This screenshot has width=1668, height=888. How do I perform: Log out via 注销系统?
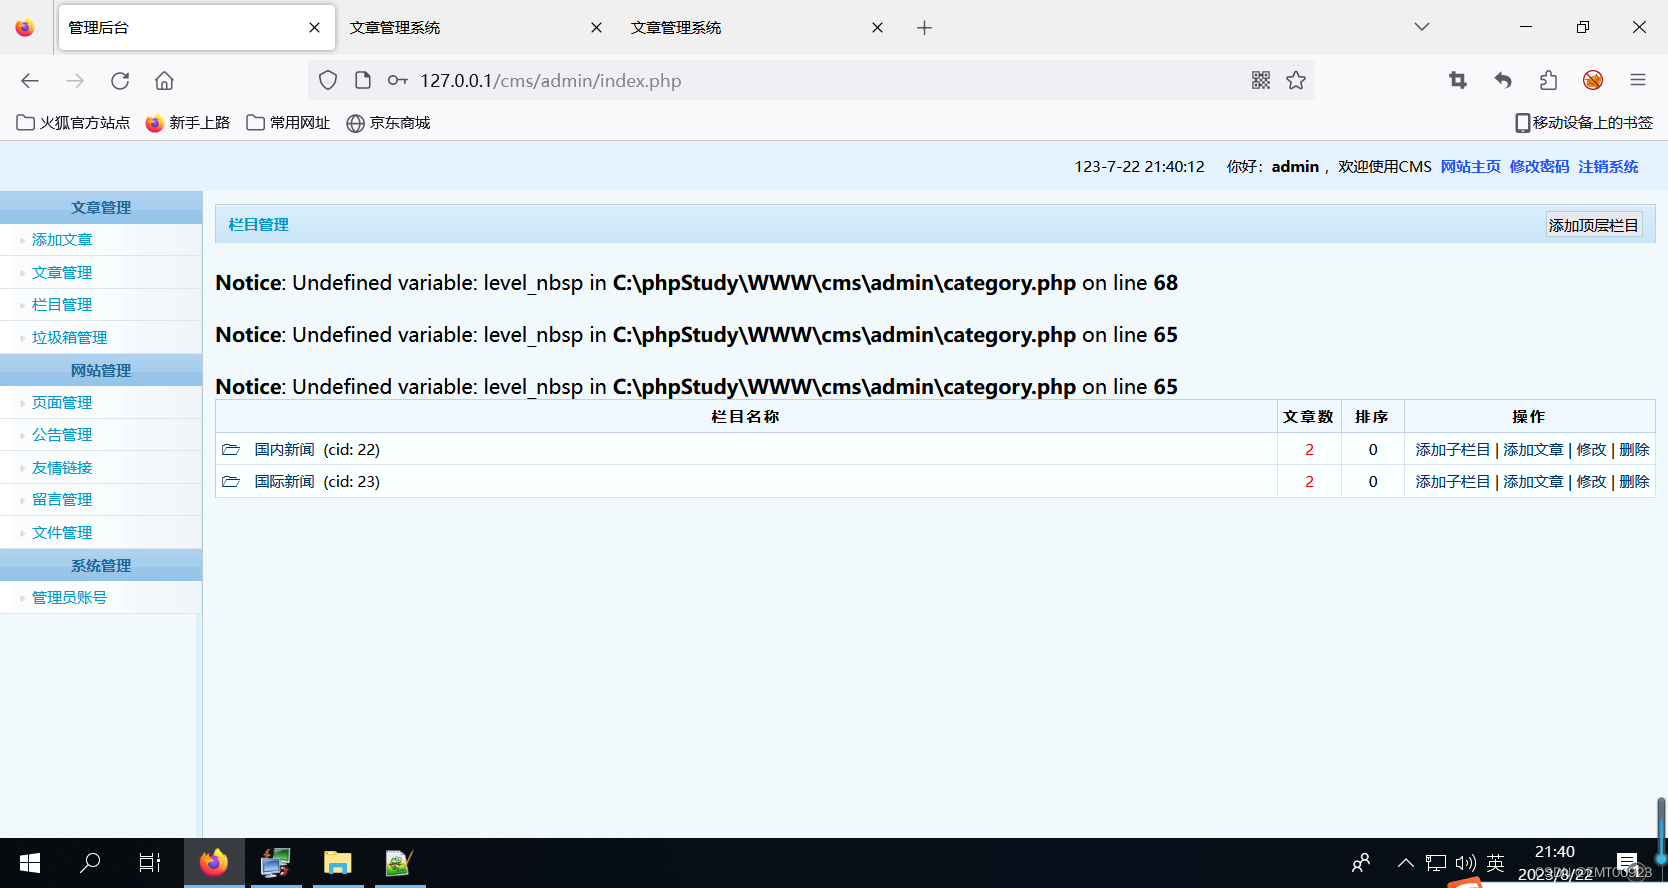(1608, 167)
